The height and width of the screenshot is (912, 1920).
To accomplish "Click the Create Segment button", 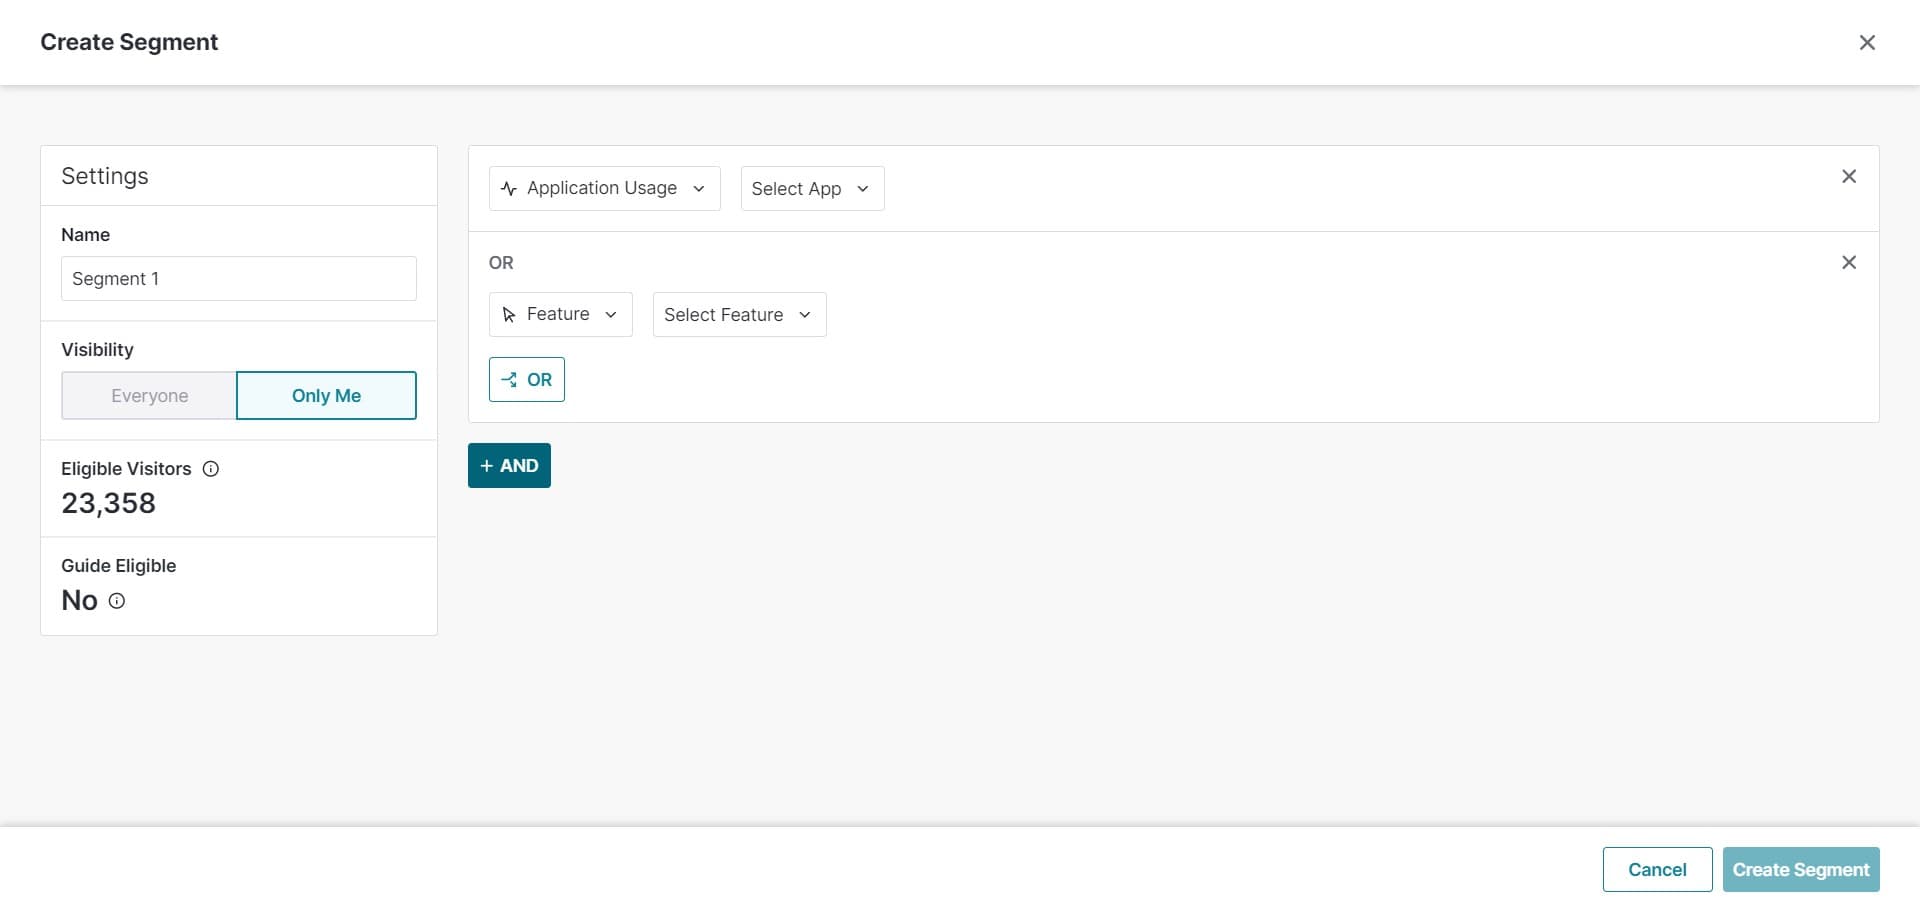I will pos(1800,870).
